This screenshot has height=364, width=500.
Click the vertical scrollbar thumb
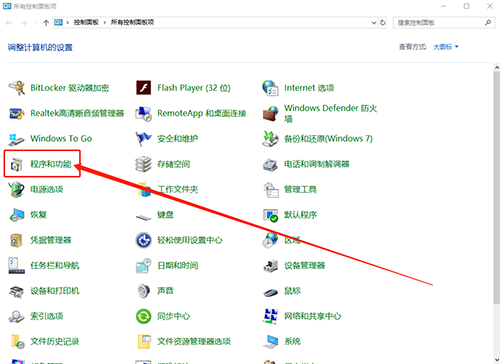tap(497, 187)
